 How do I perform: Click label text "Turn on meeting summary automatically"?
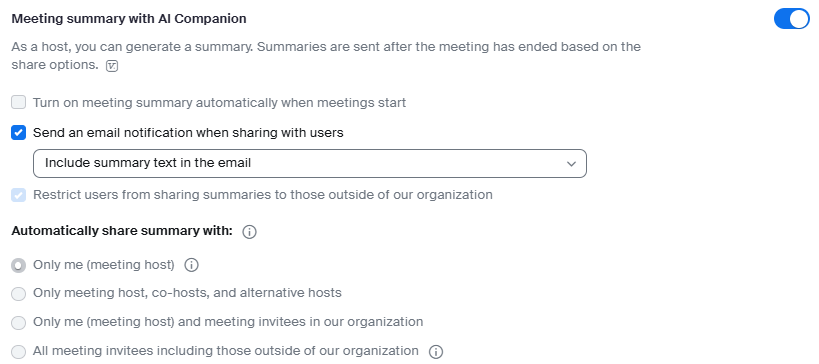pyautogui.click(x=219, y=102)
